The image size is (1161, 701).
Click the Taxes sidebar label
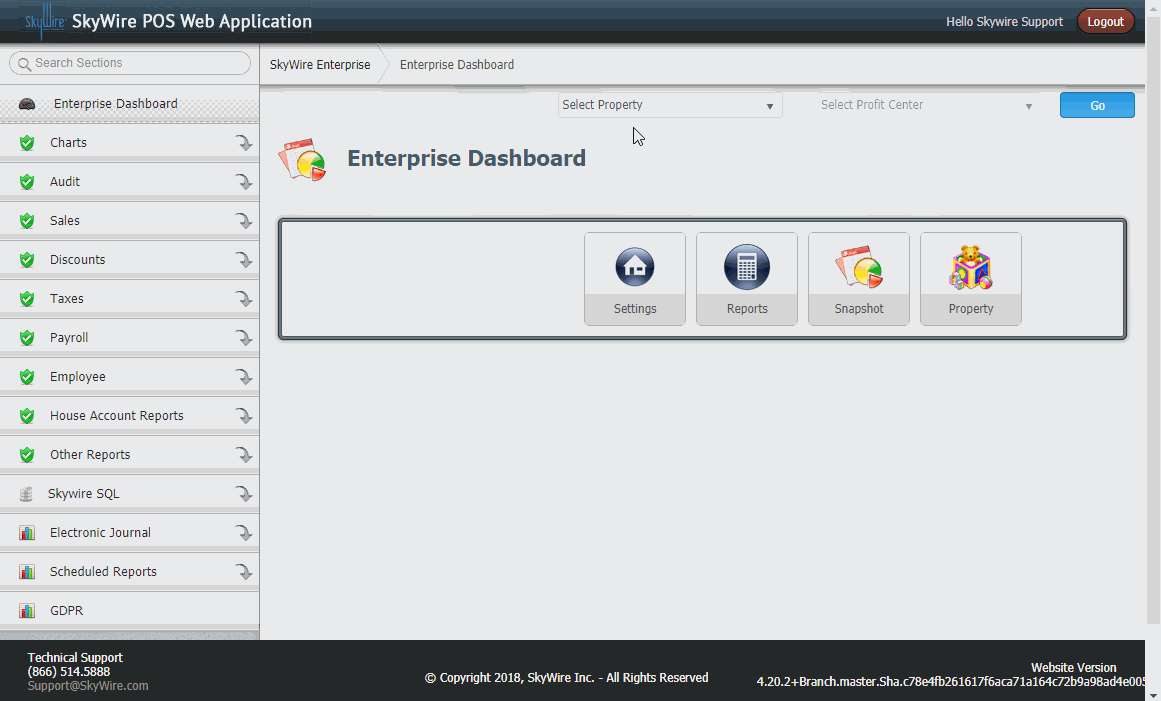coord(67,299)
